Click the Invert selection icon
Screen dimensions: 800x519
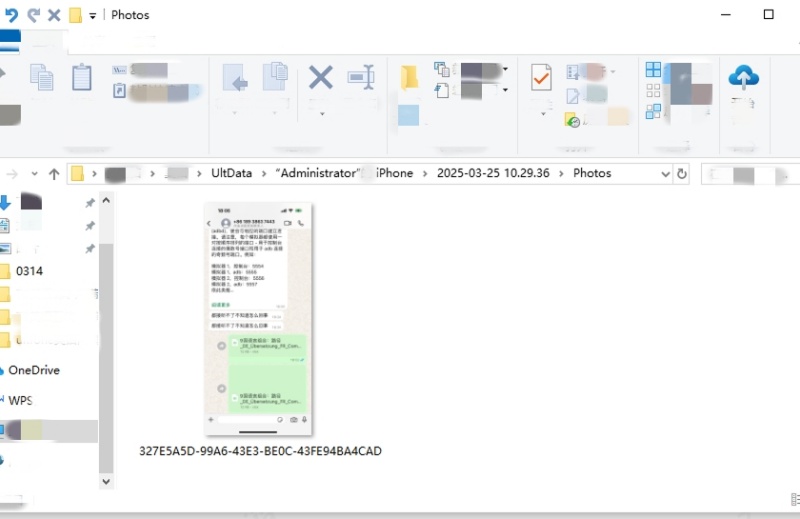coord(653,111)
